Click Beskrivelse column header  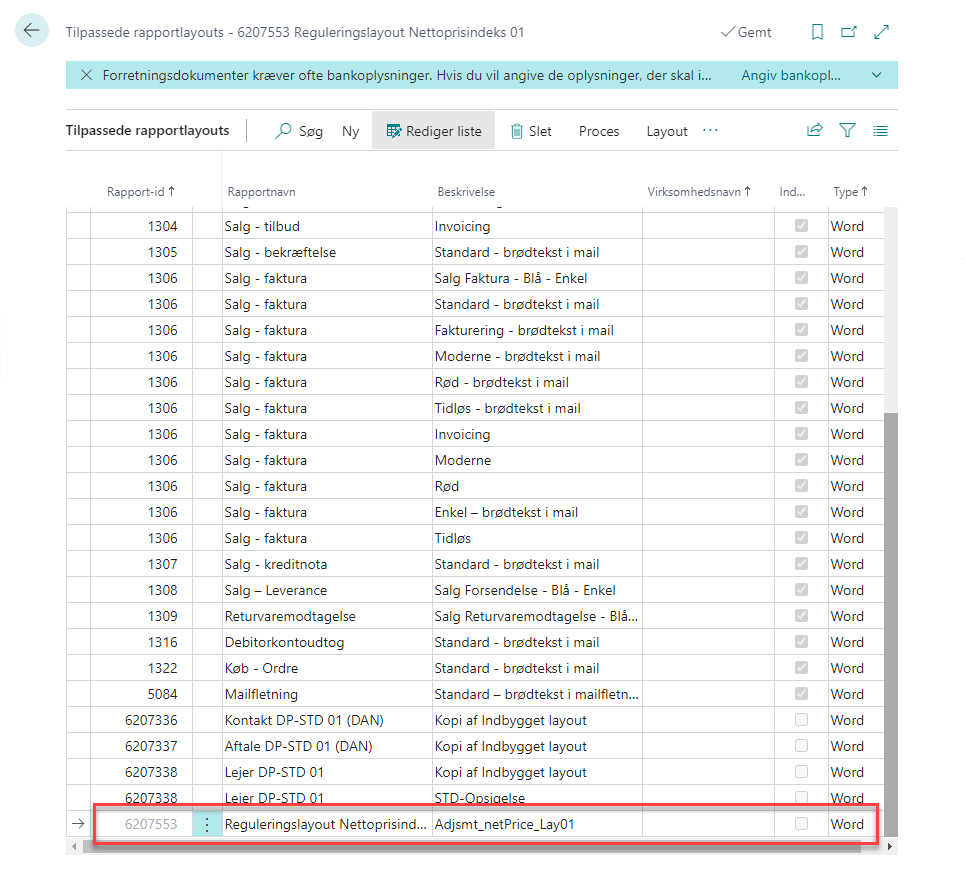(466, 191)
